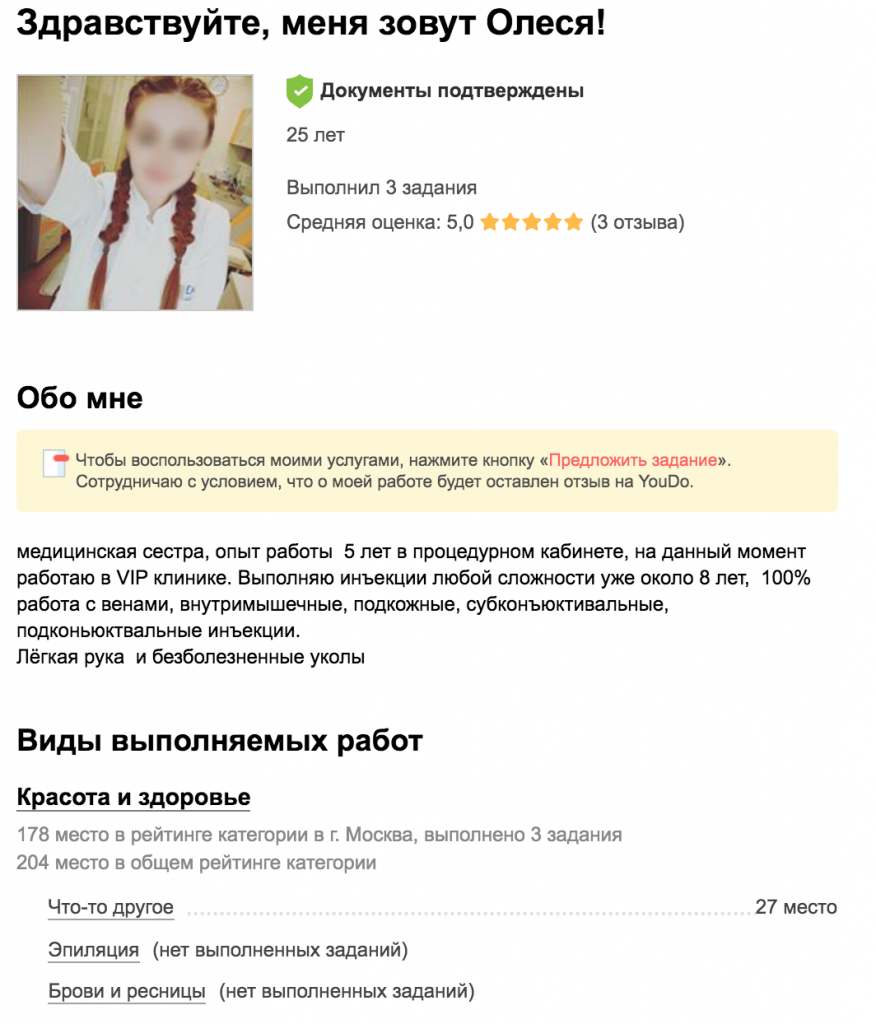The image size is (876, 1024).
Task: Open the 'Красота и здоровье' category
Action: click(133, 797)
